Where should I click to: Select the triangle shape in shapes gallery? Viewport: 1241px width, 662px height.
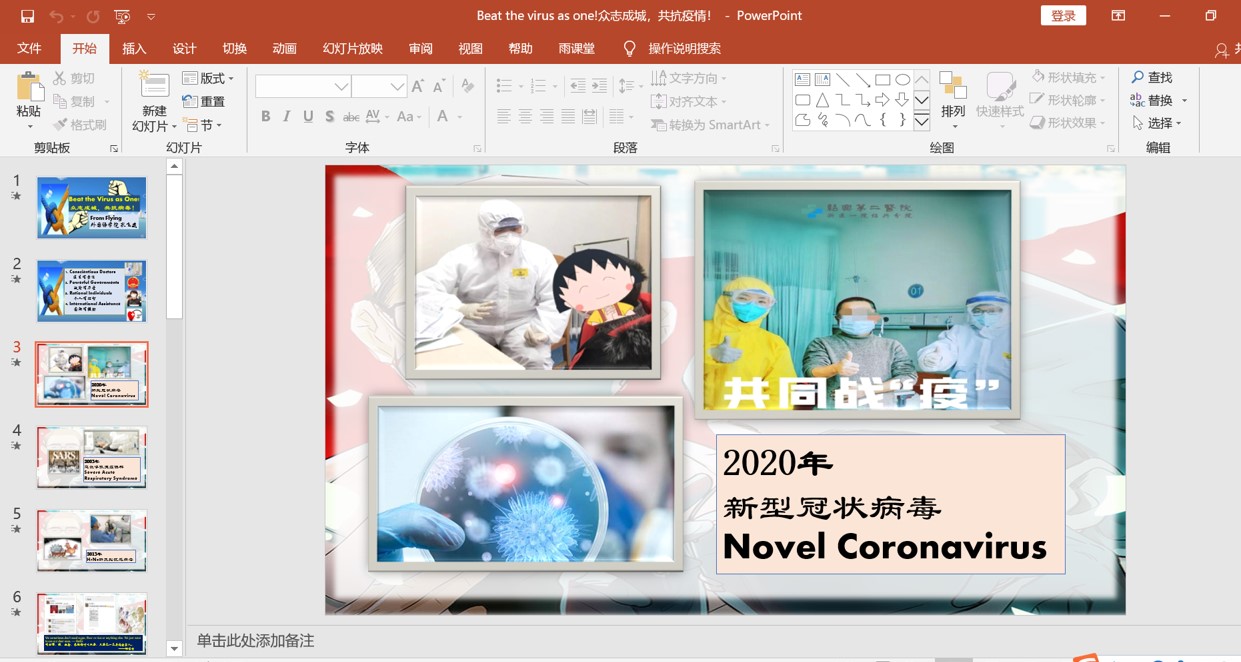click(x=822, y=100)
